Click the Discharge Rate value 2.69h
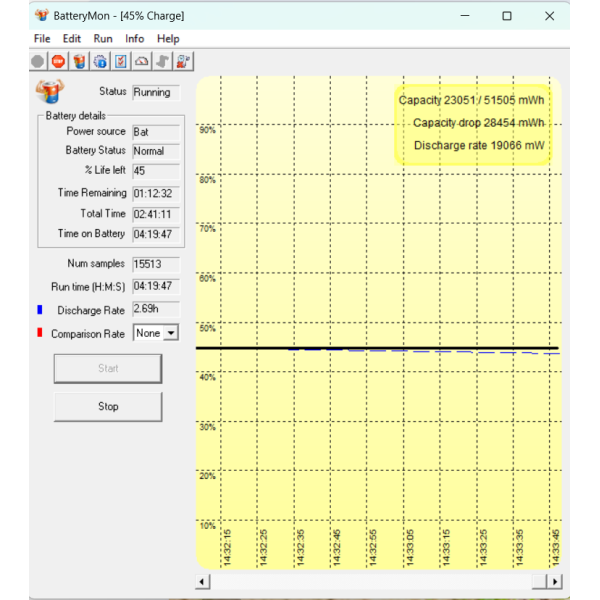The width and height of the screenshot is (600, 600). click(156, 309)
